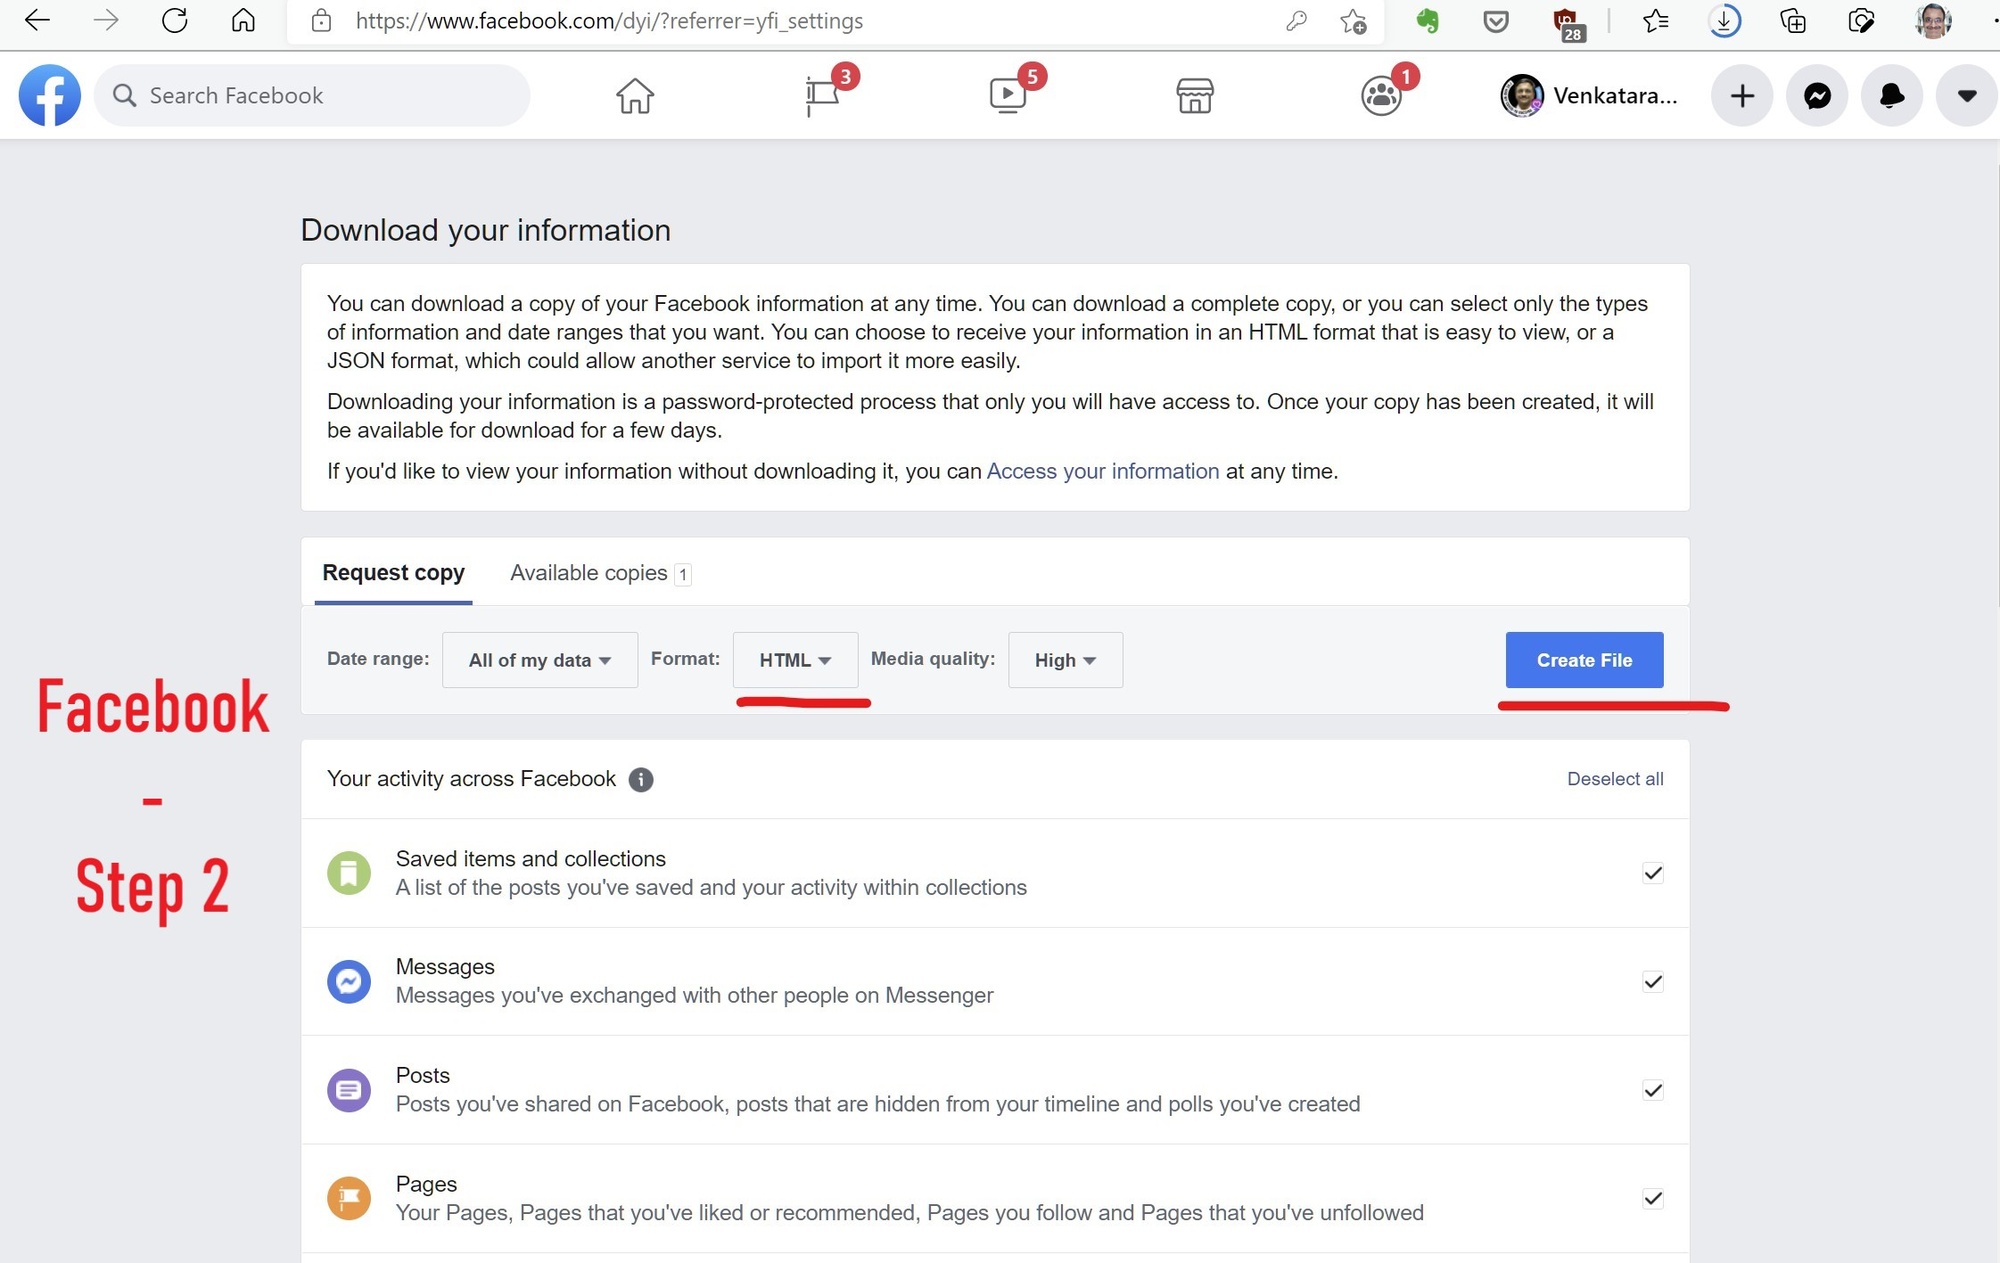Screen dimensions: 2000x1263
Task: Open the Access your information link
Action: point(1102,471)
